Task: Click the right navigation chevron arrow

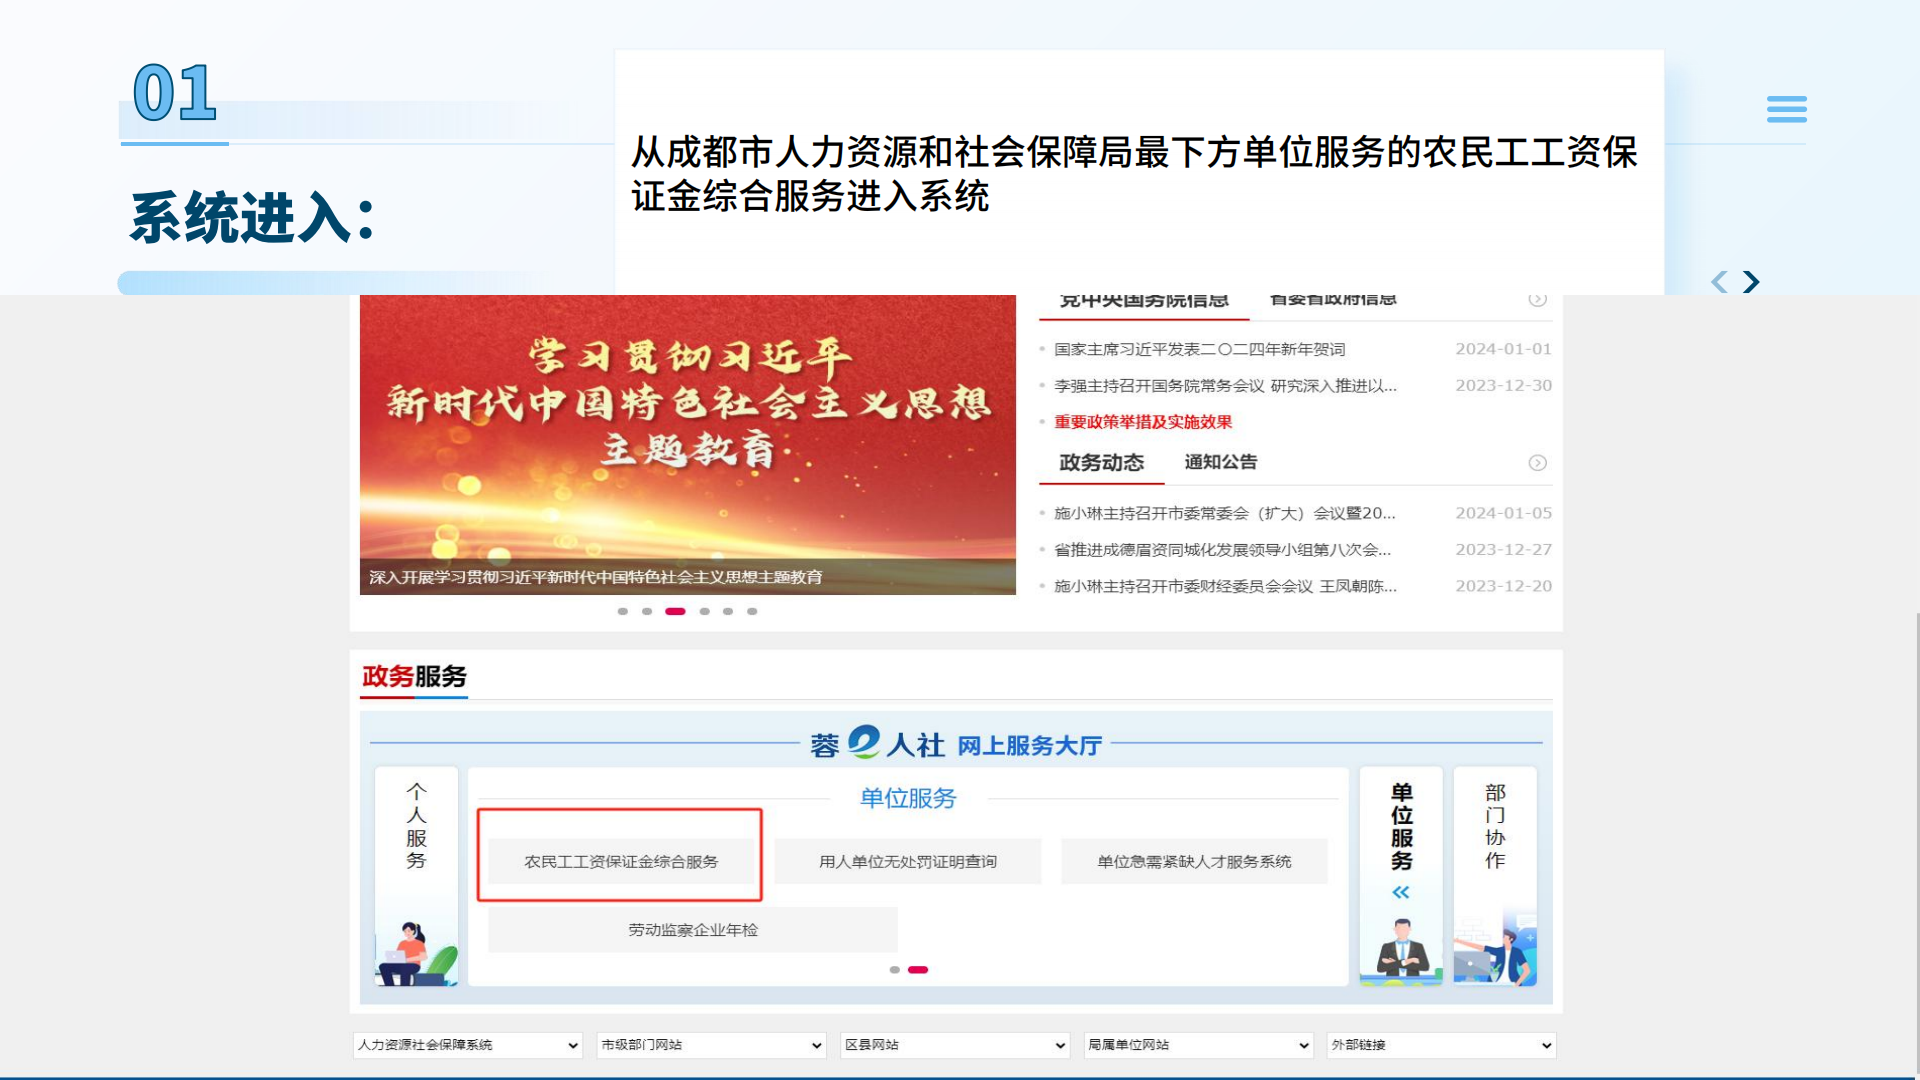Action: coord(1752,282)
